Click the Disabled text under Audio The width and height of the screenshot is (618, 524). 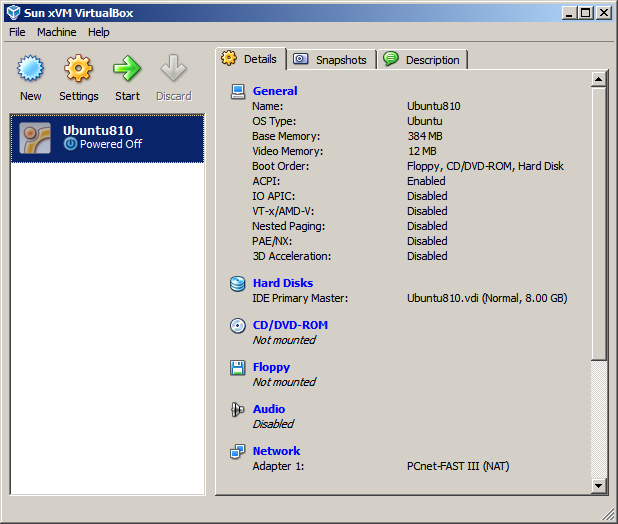click(273, 424)
